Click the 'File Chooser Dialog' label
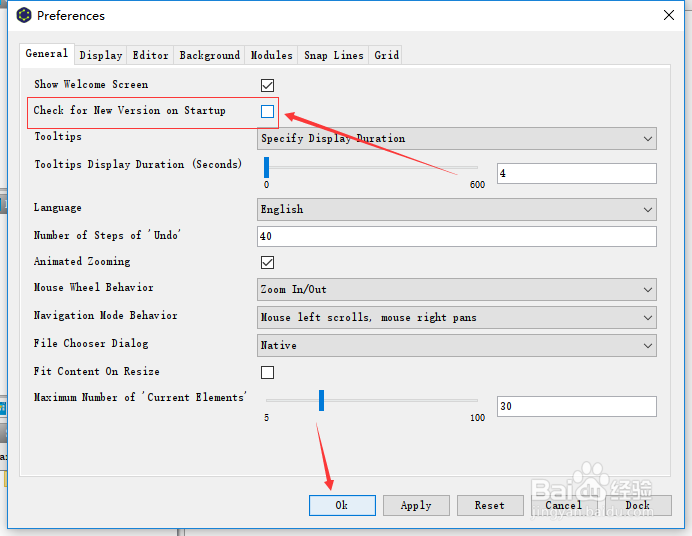Image resolution: width=692 pixels, height=536 pixels. coord(91,344)
